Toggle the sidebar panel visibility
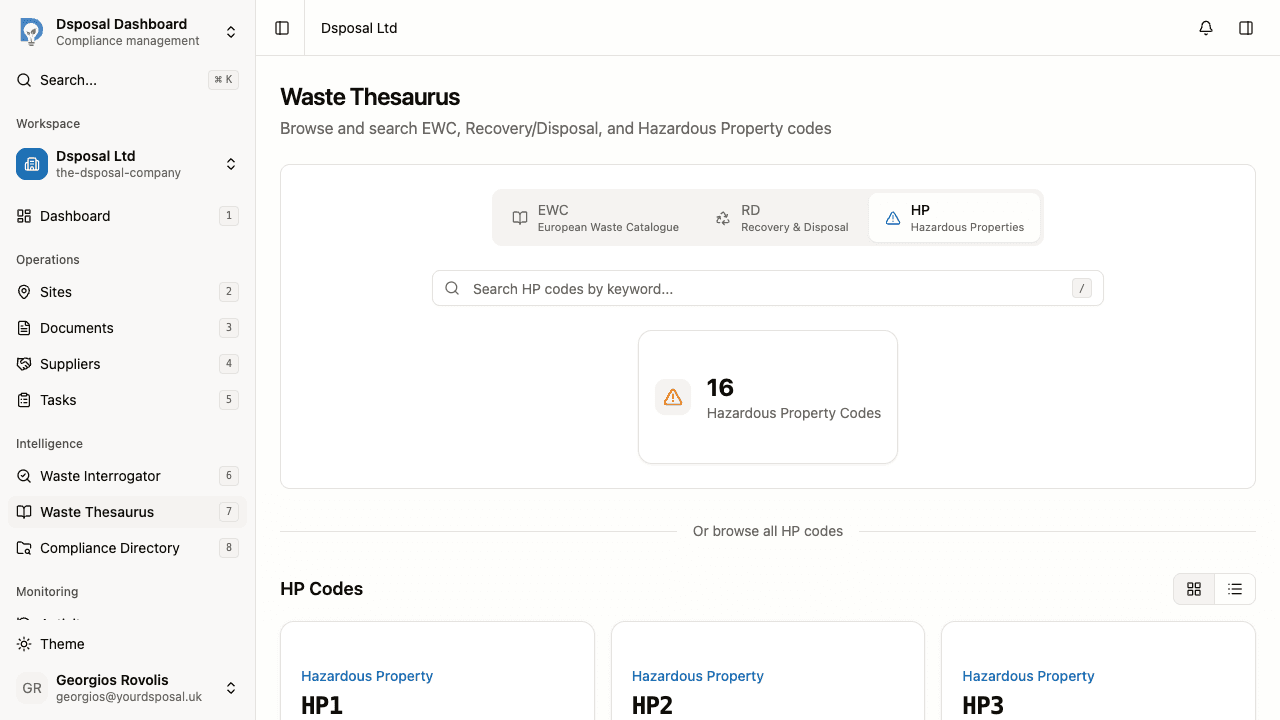Screen dimensions: 1280x720 (x=281, y=28)
